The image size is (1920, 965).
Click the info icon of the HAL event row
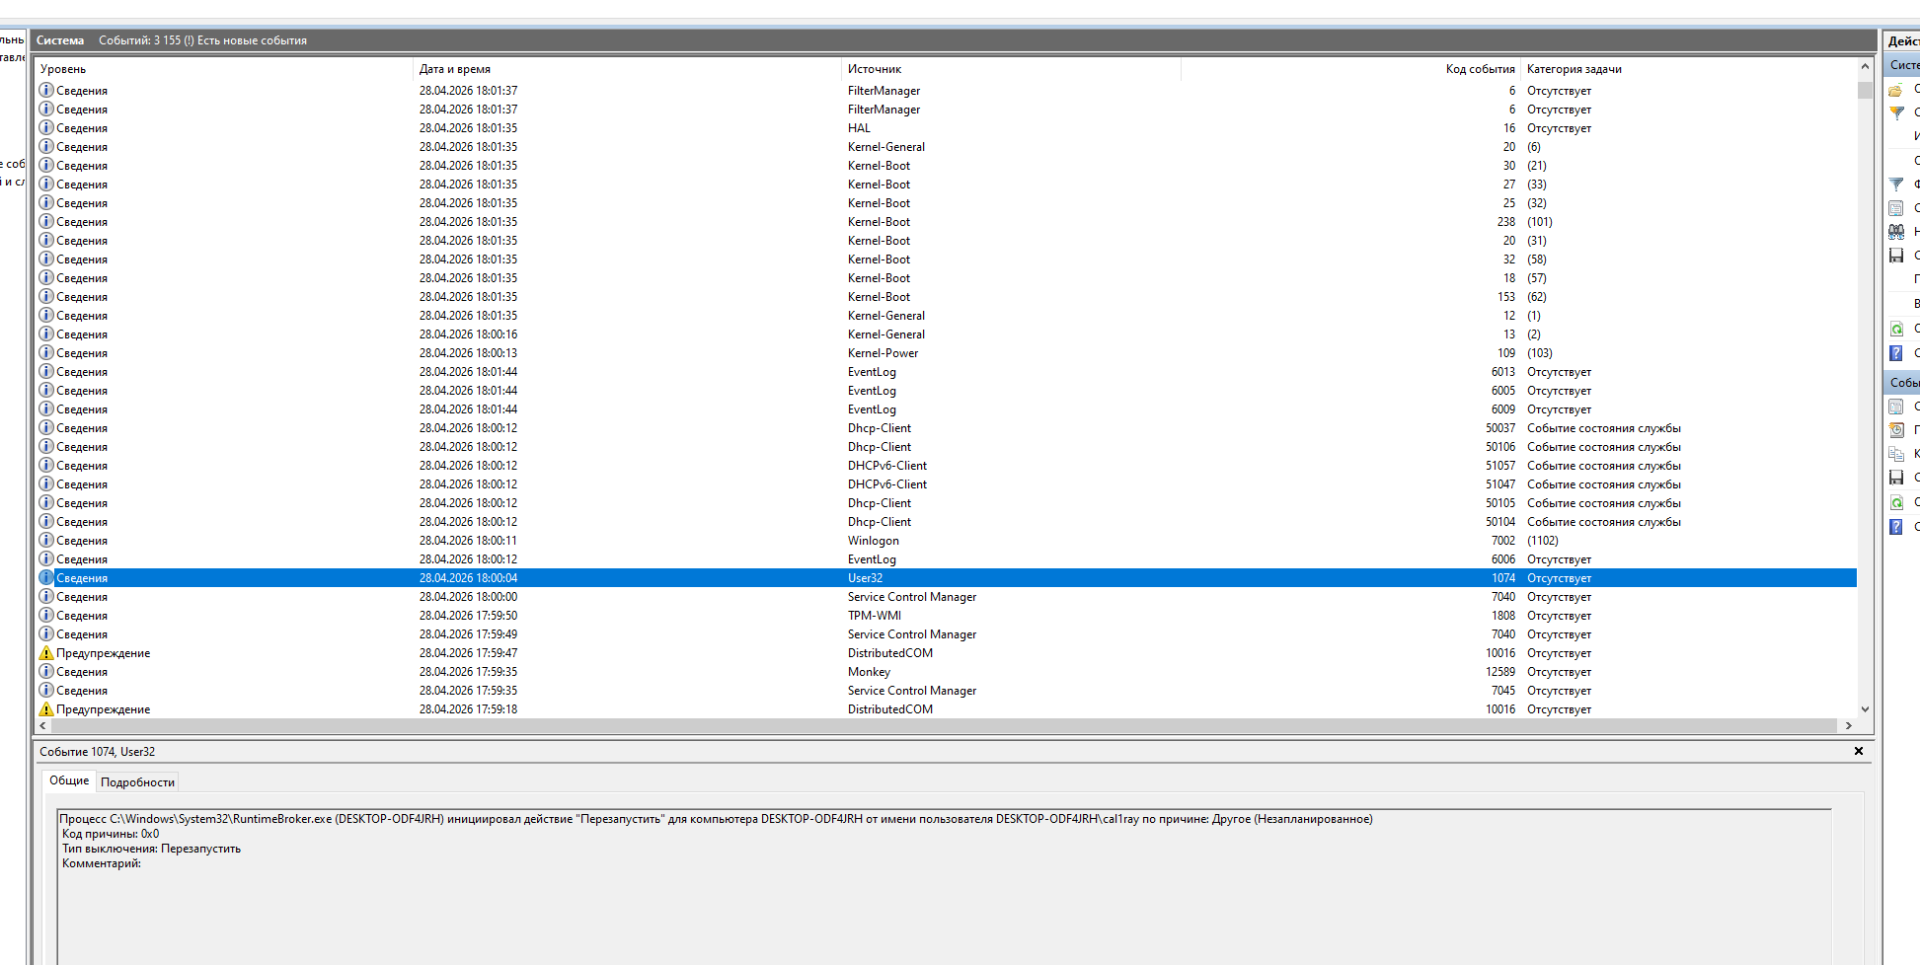pyautogui.click(x=46, y=128)
